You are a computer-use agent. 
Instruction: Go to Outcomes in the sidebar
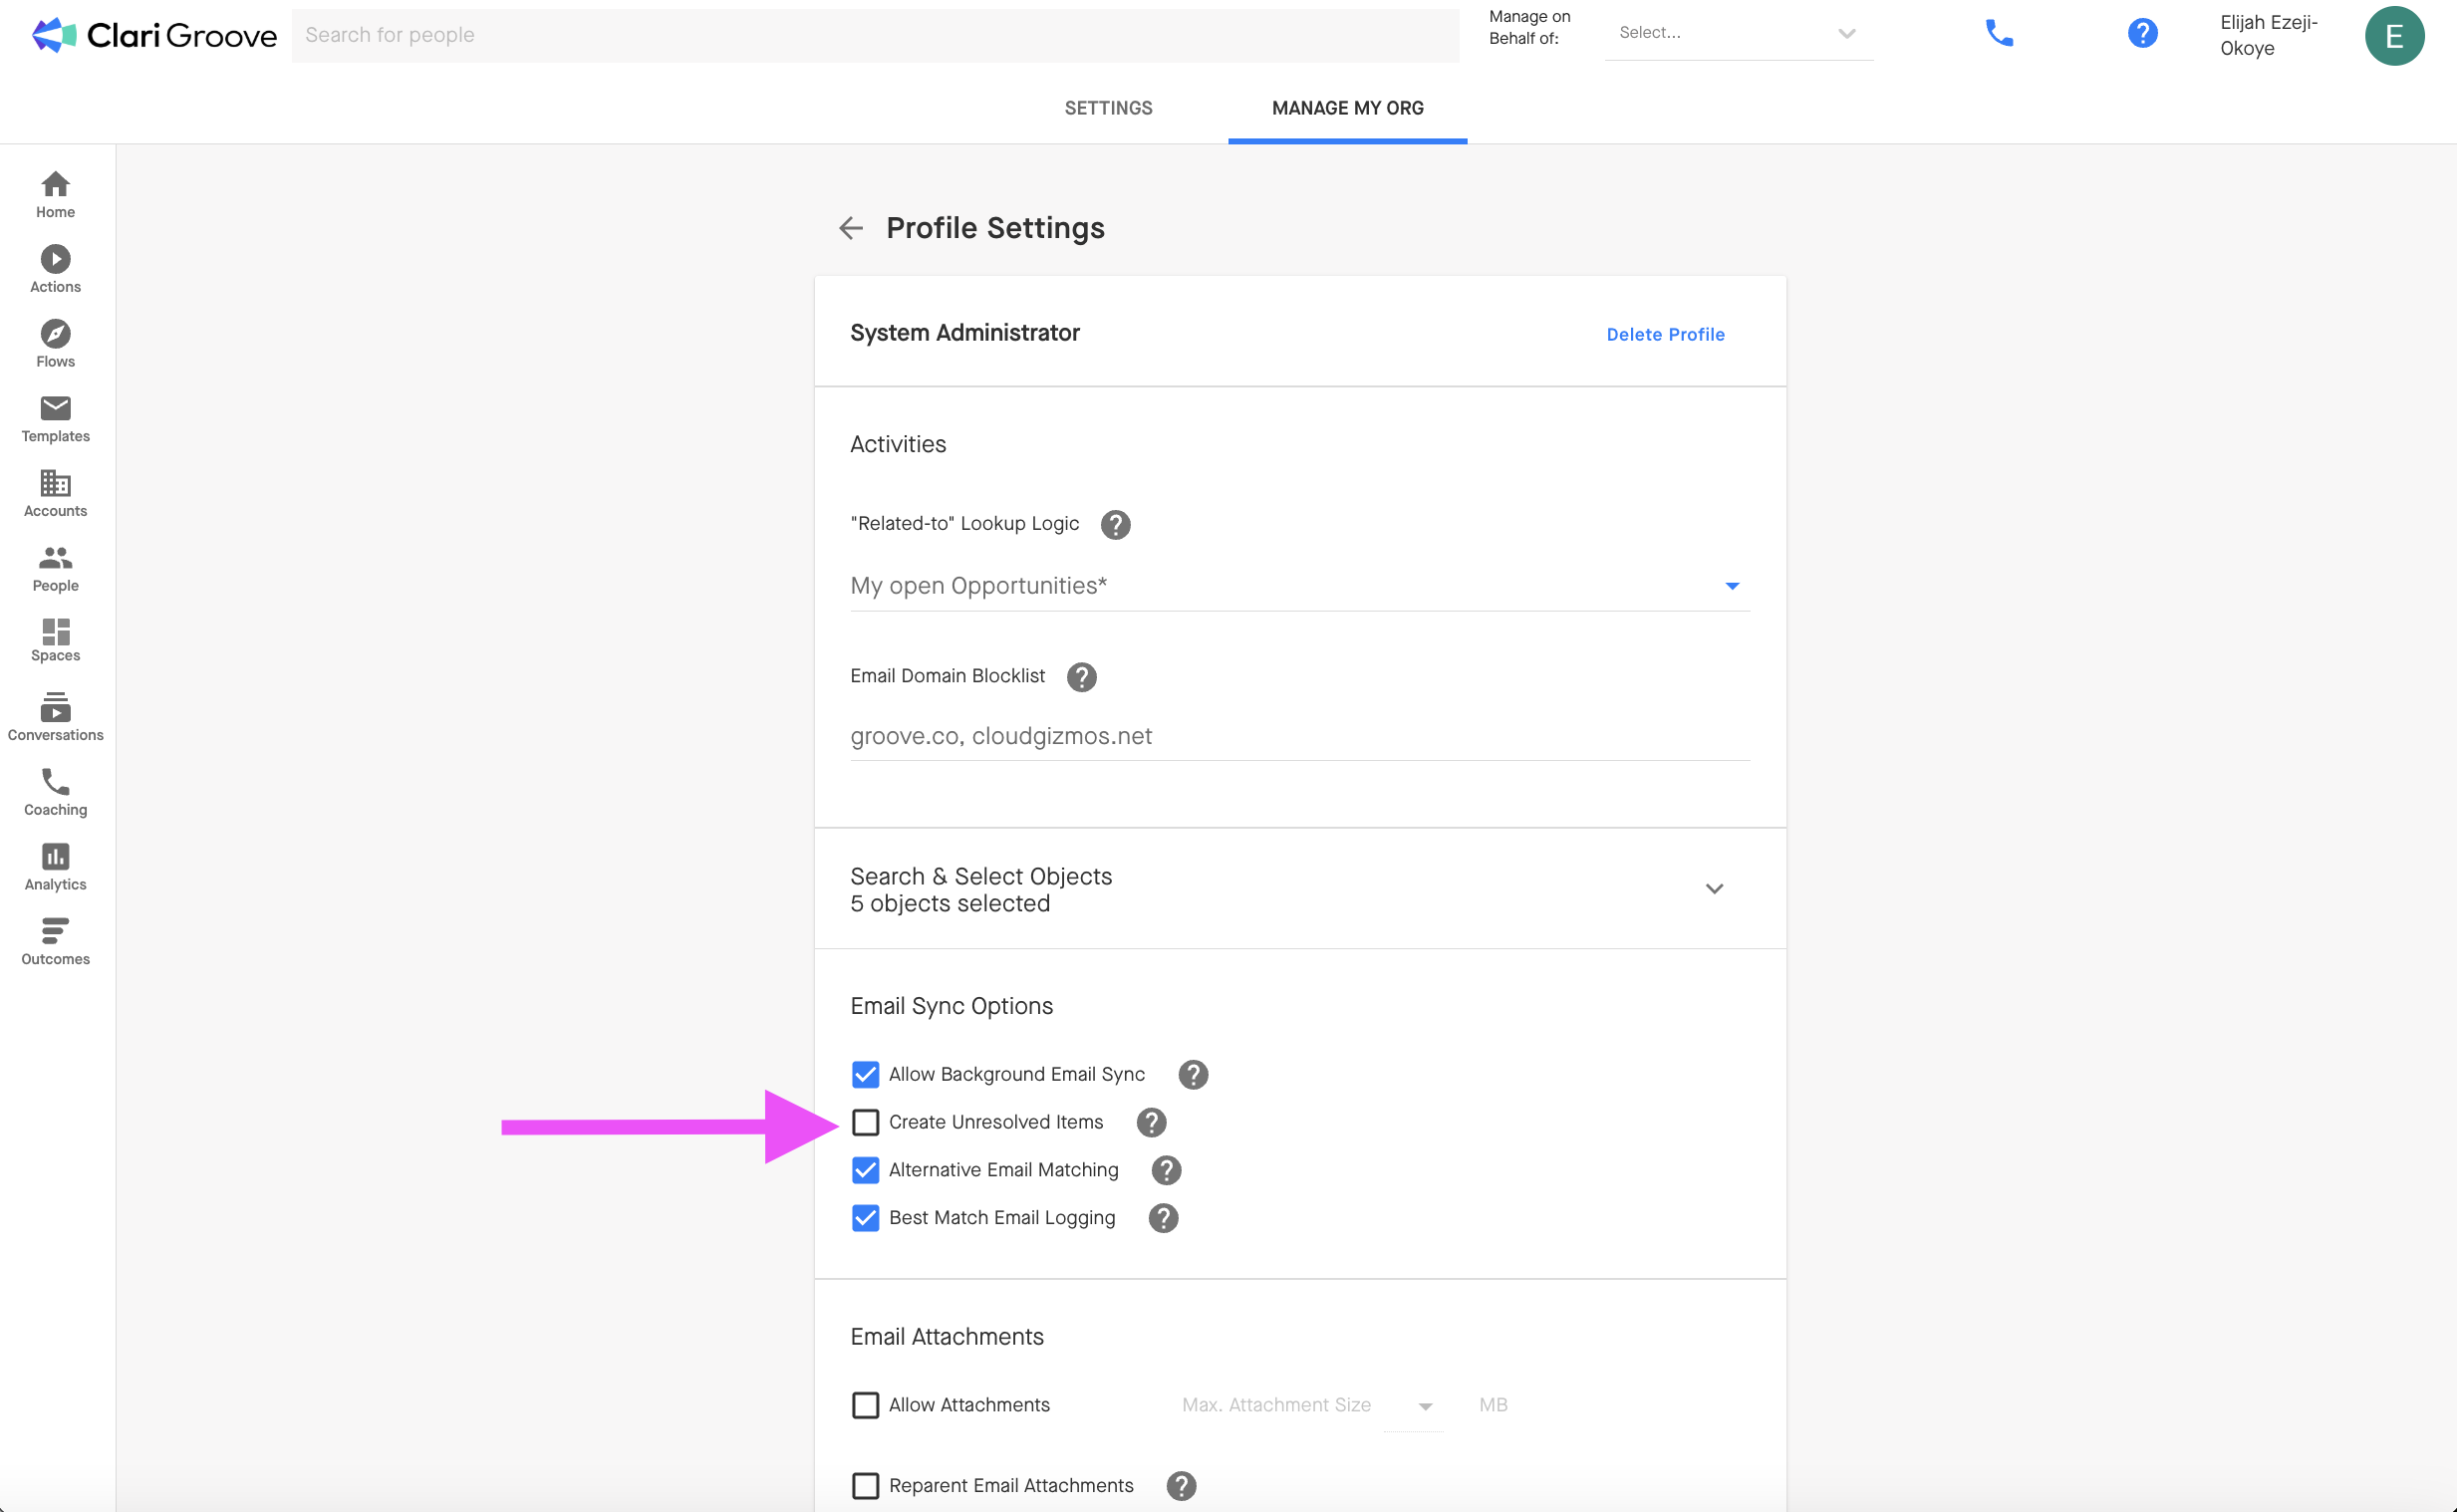[55, 942]
